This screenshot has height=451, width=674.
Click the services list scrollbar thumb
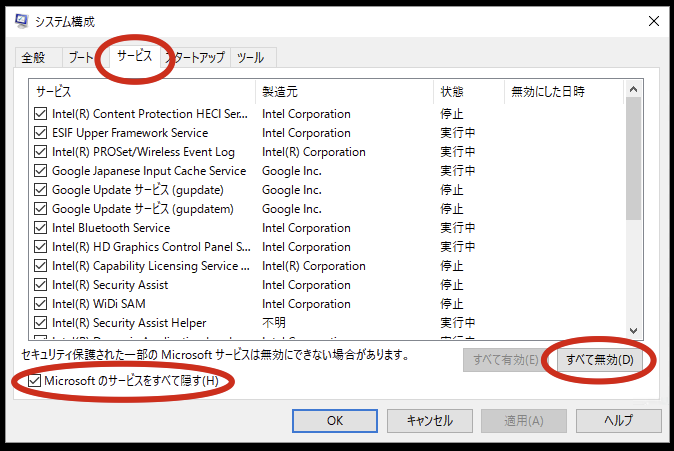pos(633,159)
